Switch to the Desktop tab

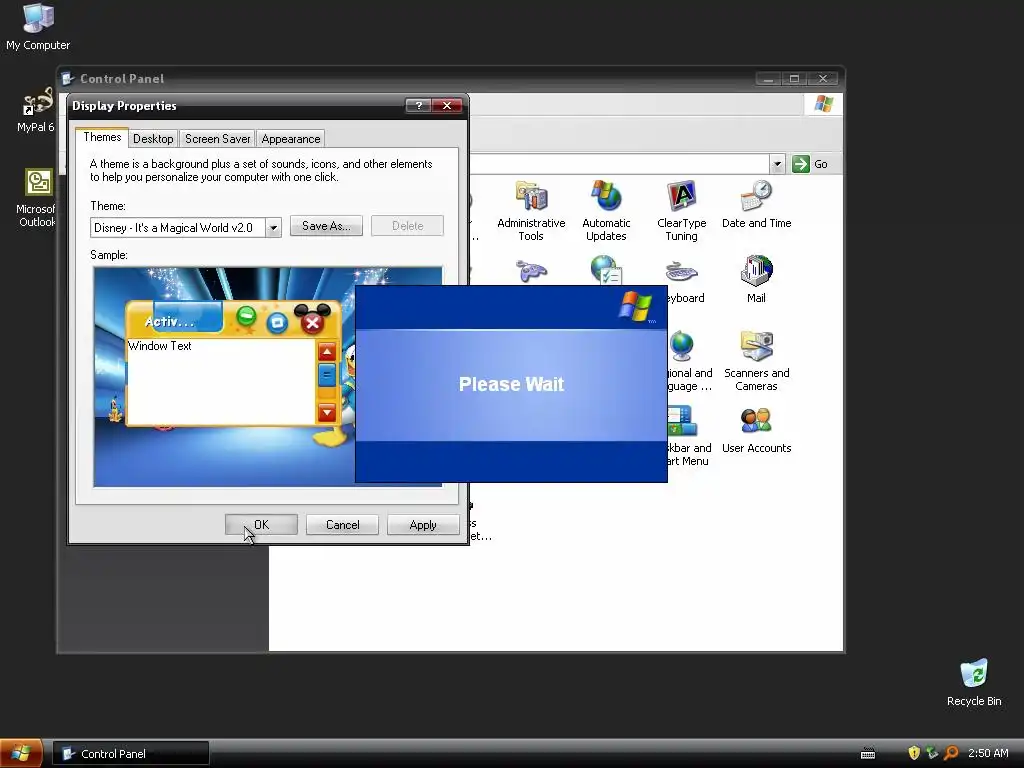click(x=153, y=138)
